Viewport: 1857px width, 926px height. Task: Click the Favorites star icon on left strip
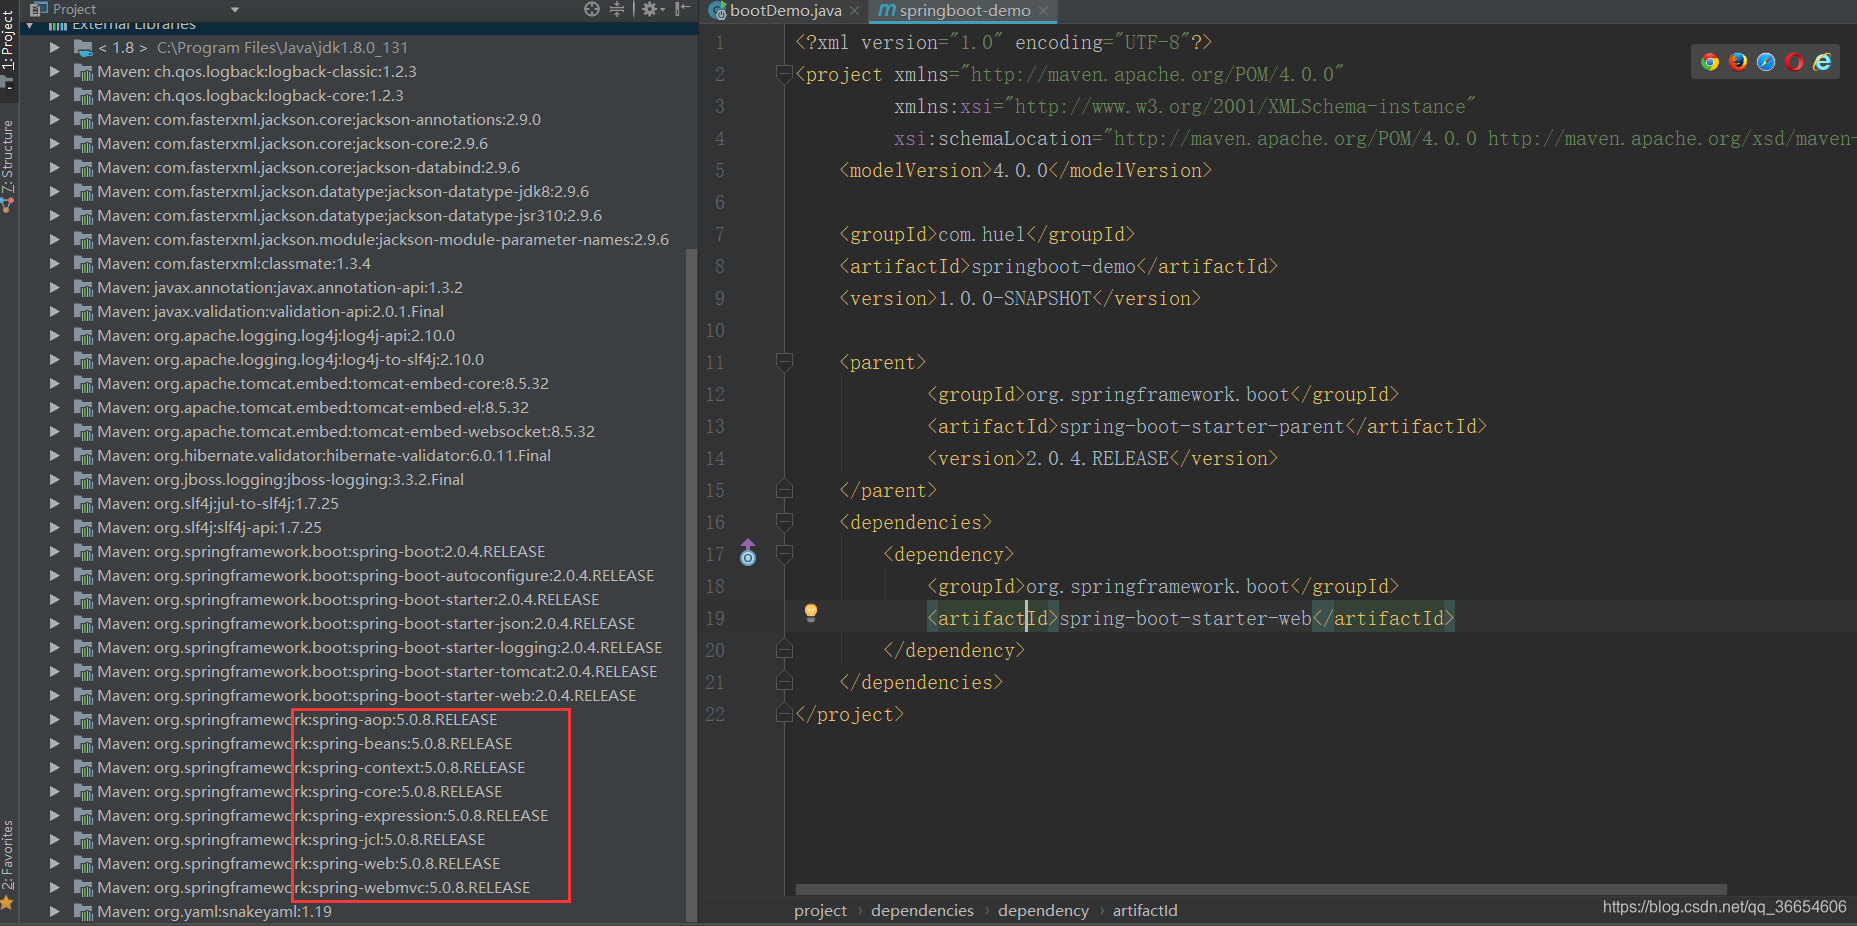(7, 903)
